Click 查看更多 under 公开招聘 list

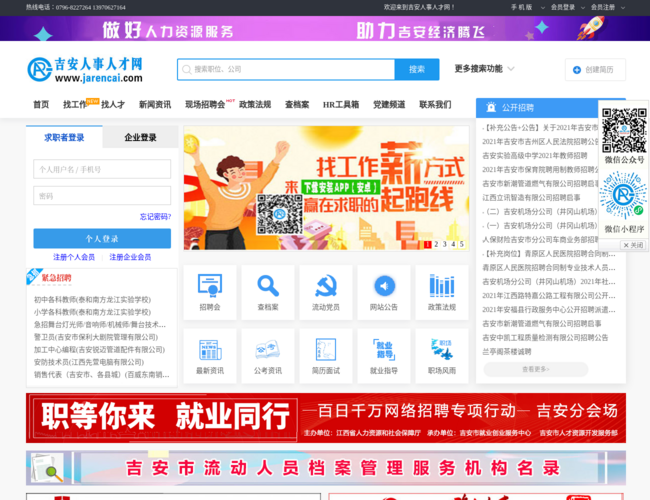pos(536,369)
